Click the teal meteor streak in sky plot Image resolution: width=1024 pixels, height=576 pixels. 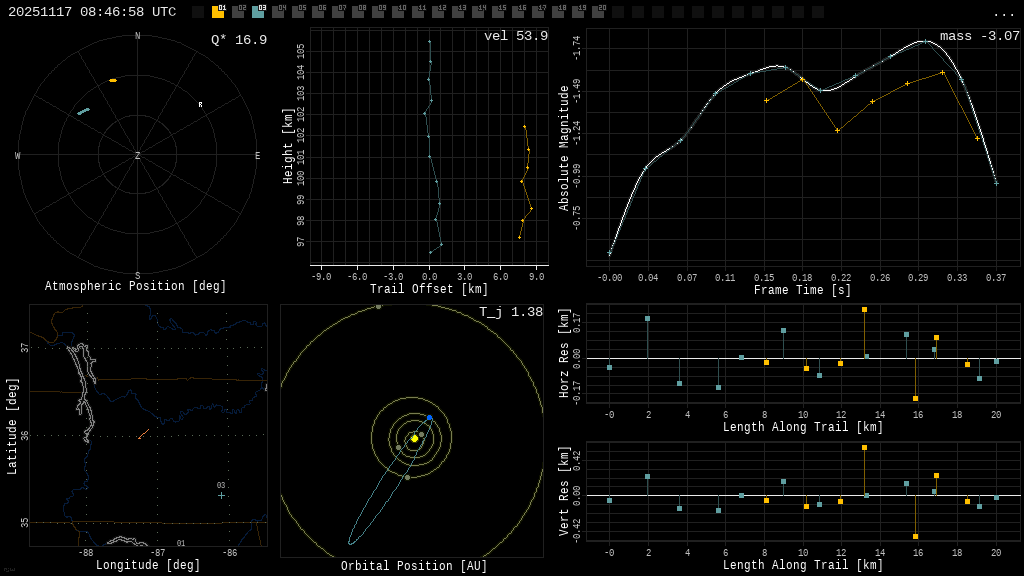pos(83,111)
